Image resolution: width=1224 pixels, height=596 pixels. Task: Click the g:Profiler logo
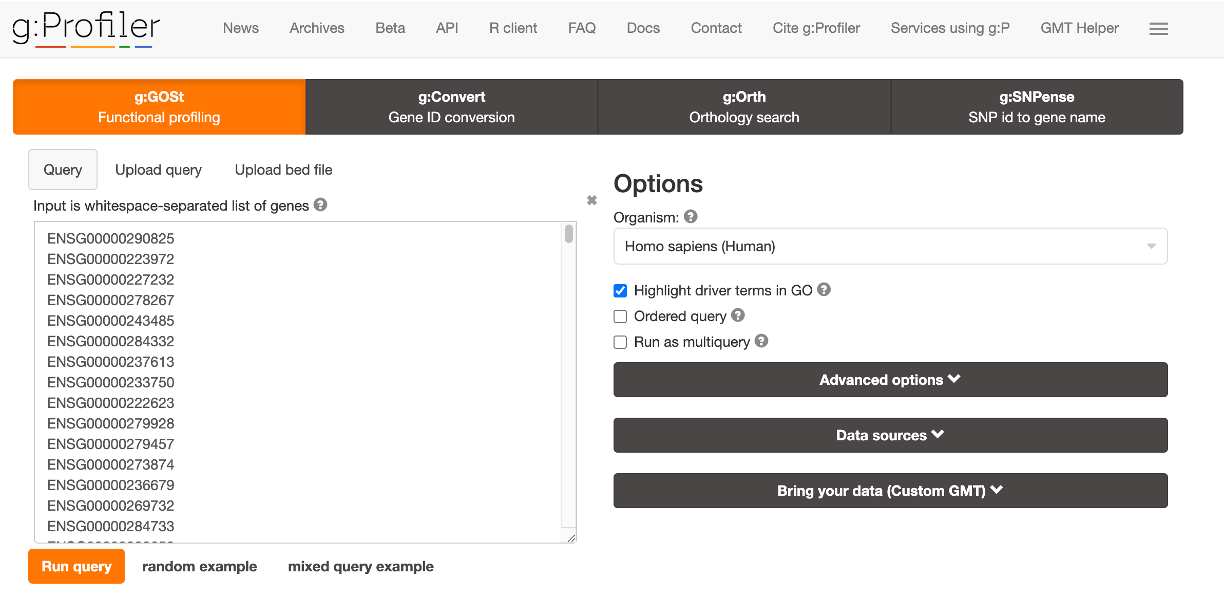pyautogui.click(x=85, y=28)
